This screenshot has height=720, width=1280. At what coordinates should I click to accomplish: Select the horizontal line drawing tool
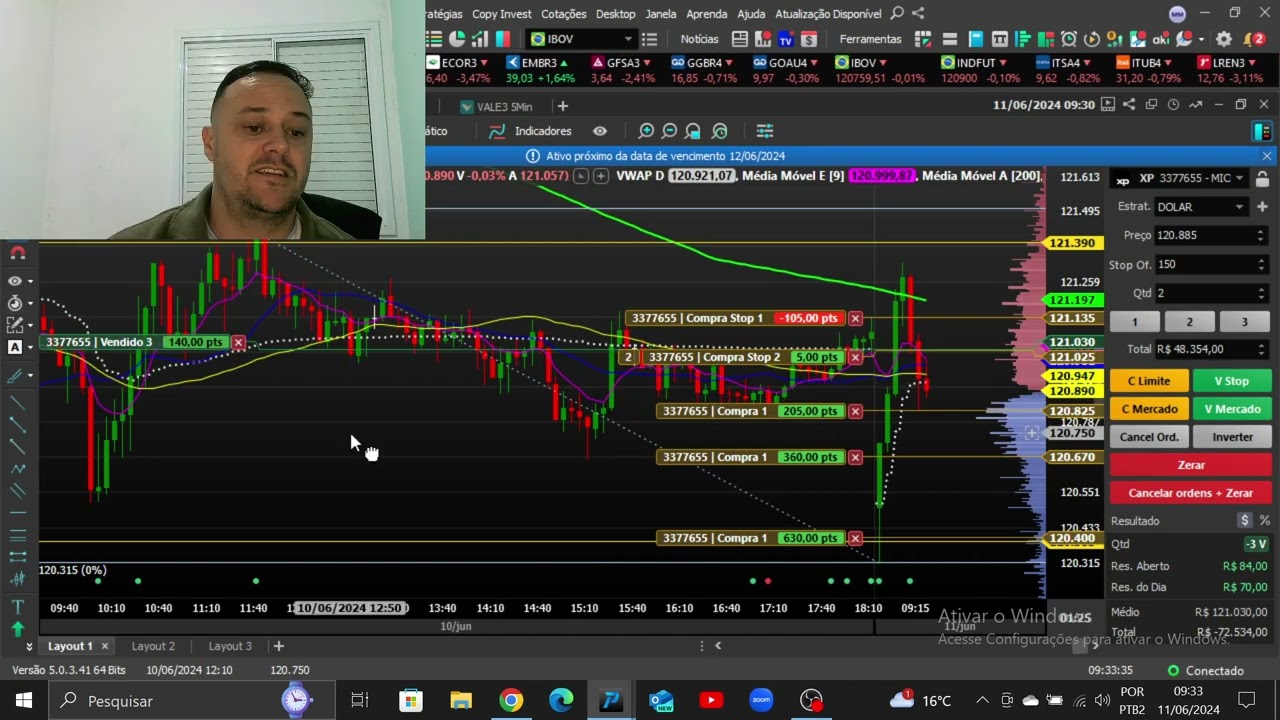pyautogui.click(x=17, y=512)
